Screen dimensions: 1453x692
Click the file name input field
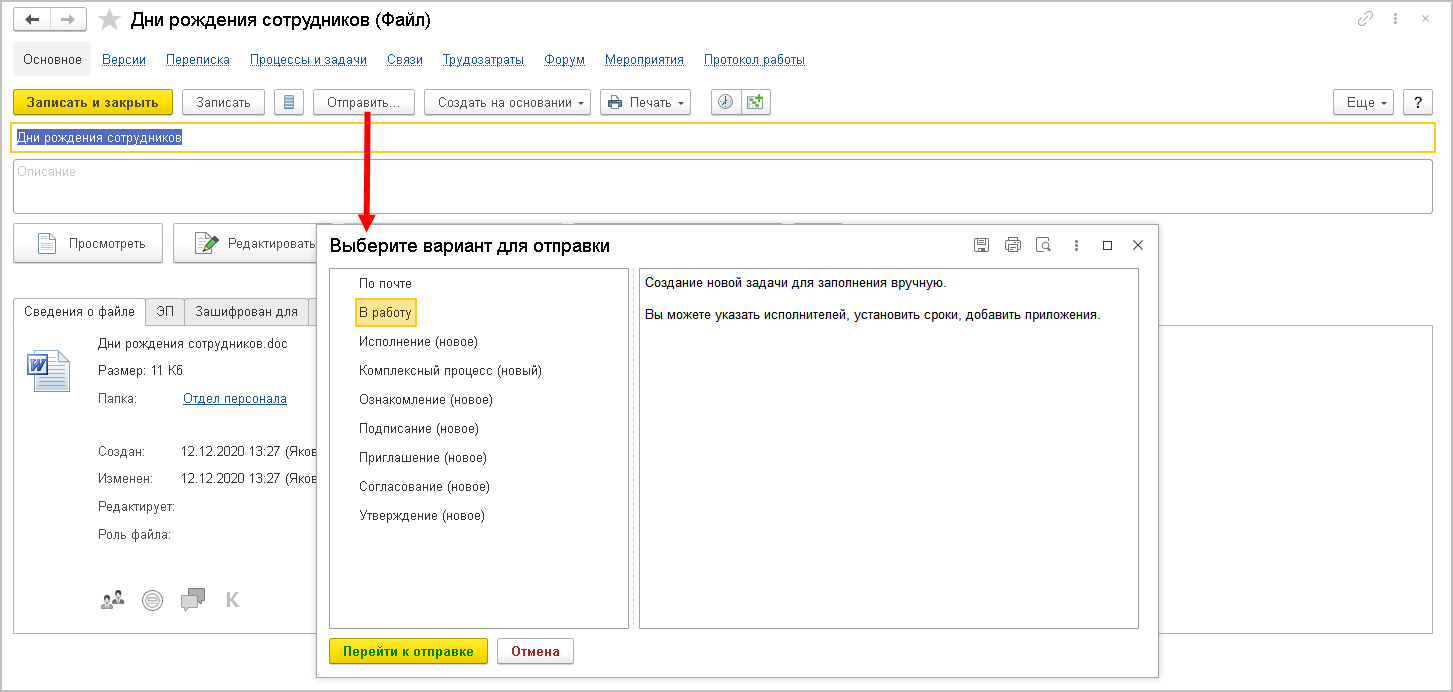[x=722, y=137]
